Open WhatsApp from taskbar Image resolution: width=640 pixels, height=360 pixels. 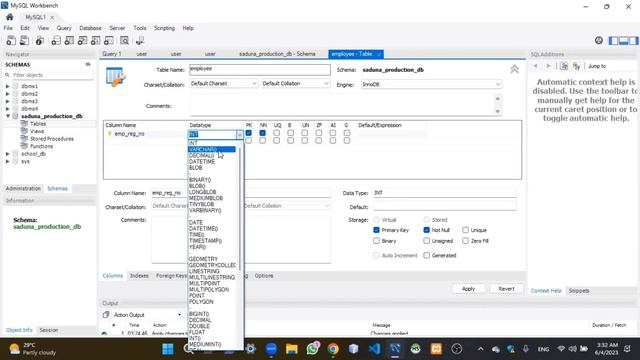[313, 349]
